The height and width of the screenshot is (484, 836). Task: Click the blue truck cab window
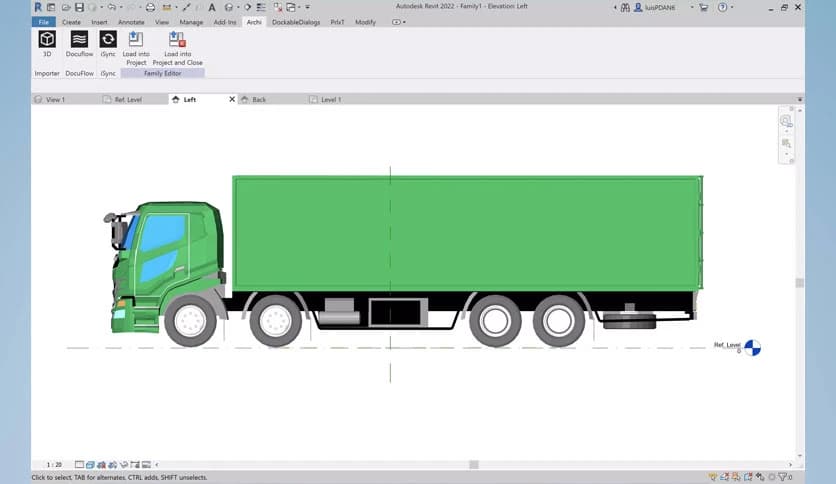tap(163, 233)
